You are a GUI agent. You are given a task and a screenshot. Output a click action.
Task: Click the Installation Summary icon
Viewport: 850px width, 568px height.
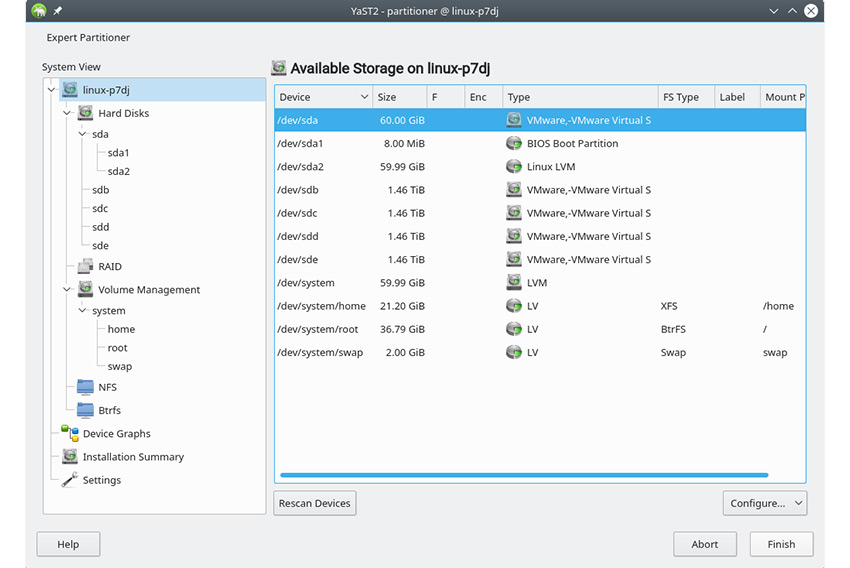(69, 457)
